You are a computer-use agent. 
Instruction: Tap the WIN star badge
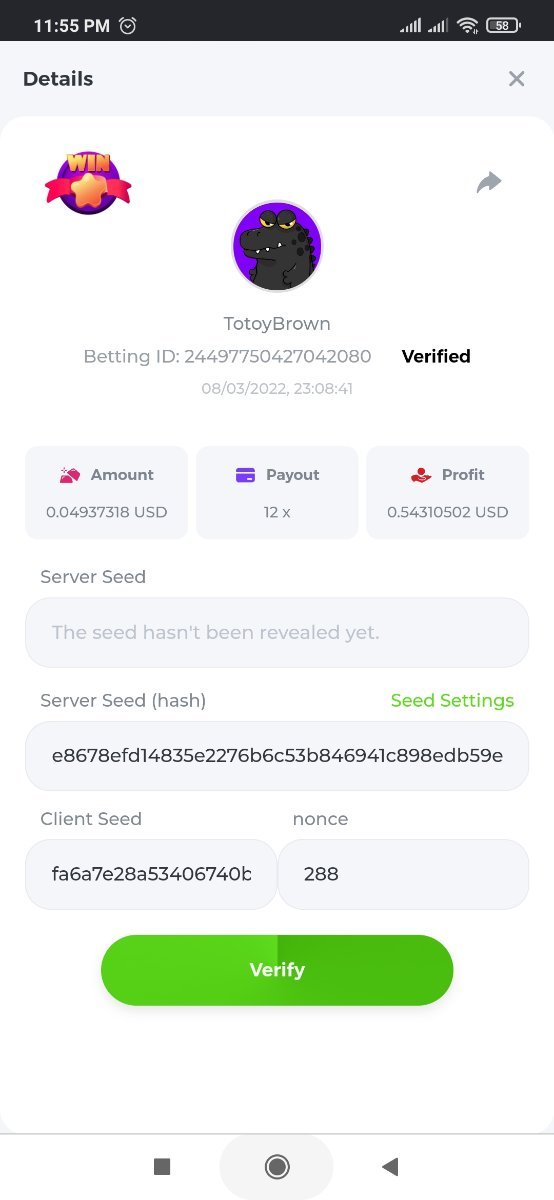(88, 182)
